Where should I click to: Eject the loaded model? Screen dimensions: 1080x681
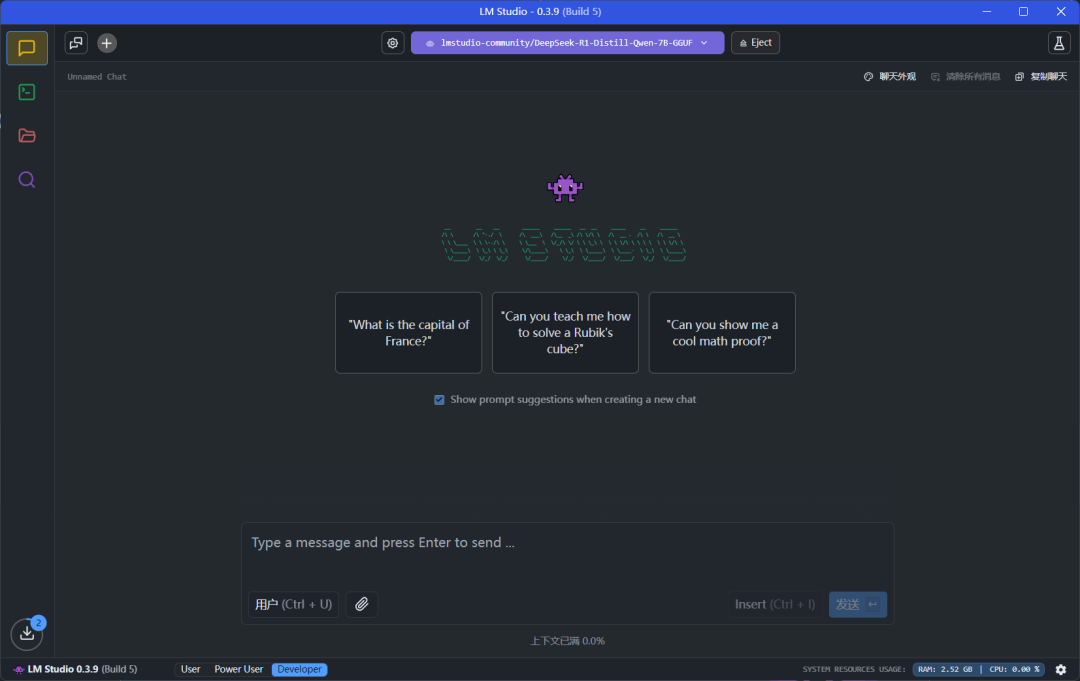[756, 43]
